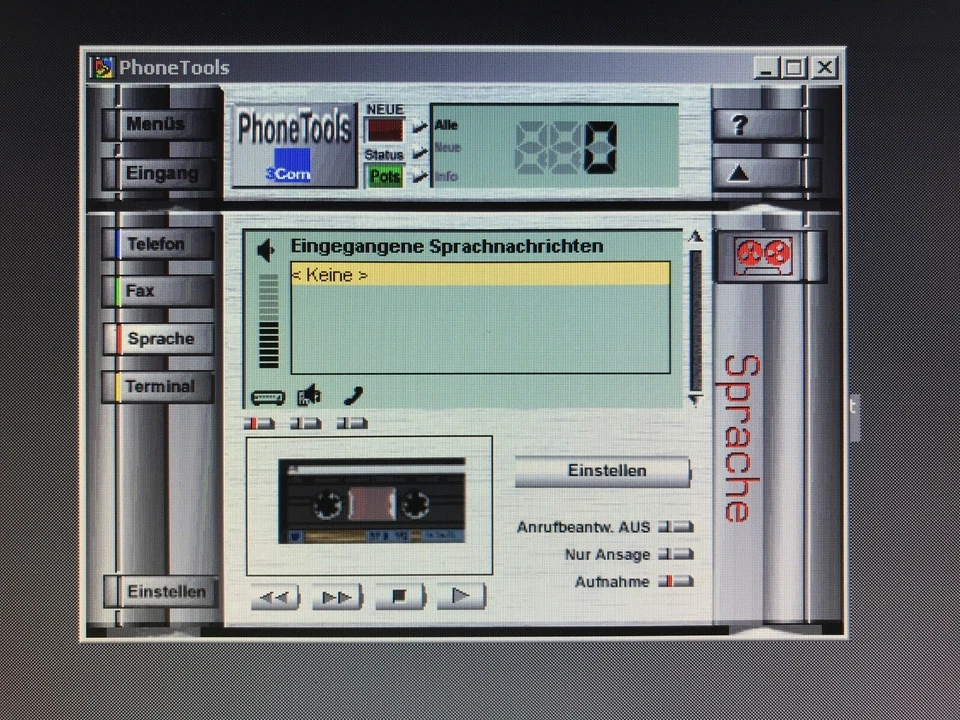Select the Info counter option
The height and width of the screenshot is (720, 960).
click(x=446, y=177)
